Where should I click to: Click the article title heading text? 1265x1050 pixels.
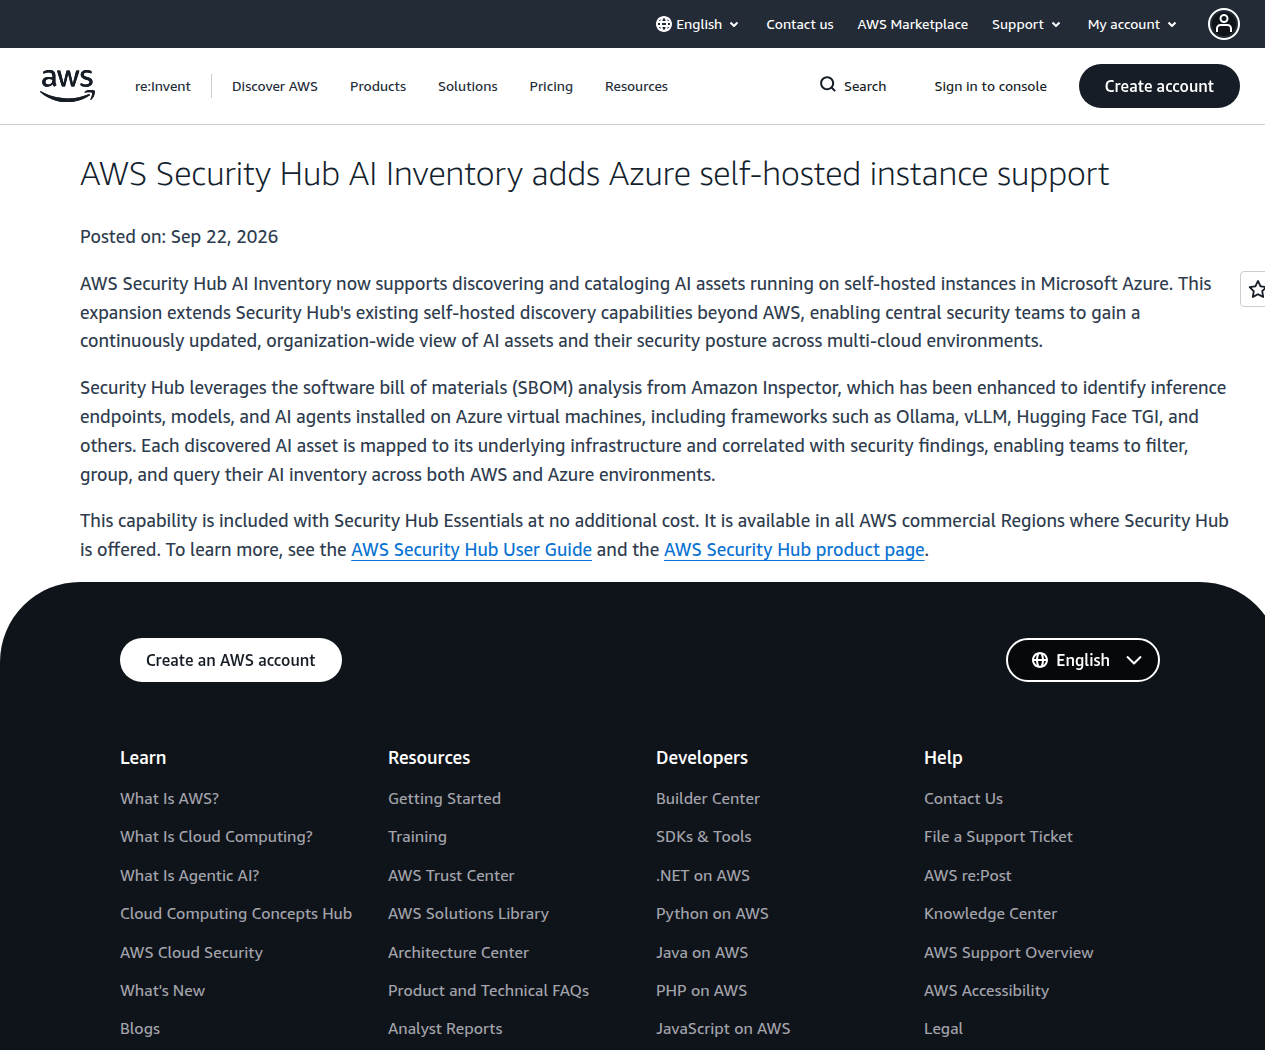click(595, 174)
